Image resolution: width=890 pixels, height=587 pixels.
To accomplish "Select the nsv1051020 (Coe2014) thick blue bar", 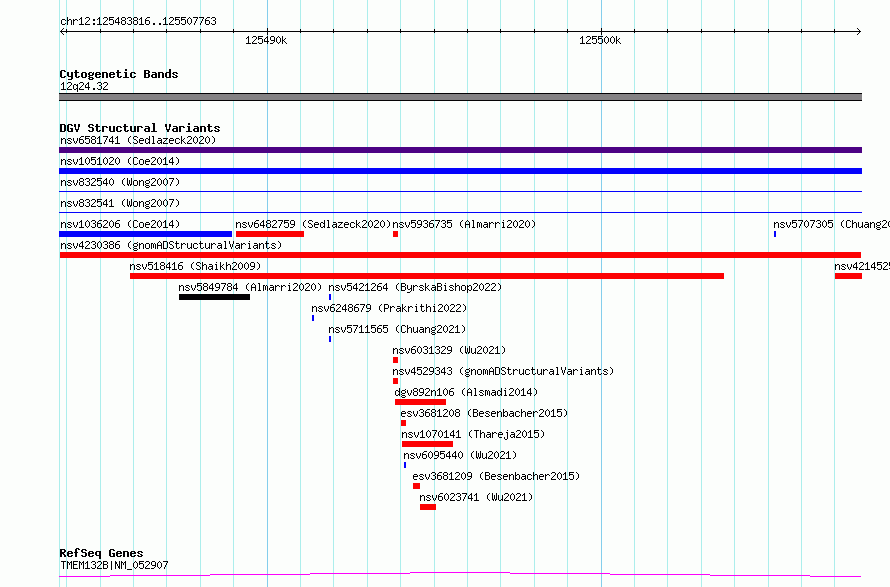I will tap(460, 171).
